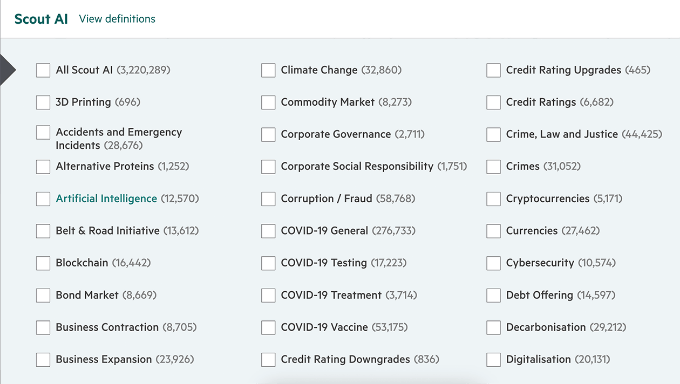Tick the Crime, Law and Justice checkbox

click(x=494, y=135)
